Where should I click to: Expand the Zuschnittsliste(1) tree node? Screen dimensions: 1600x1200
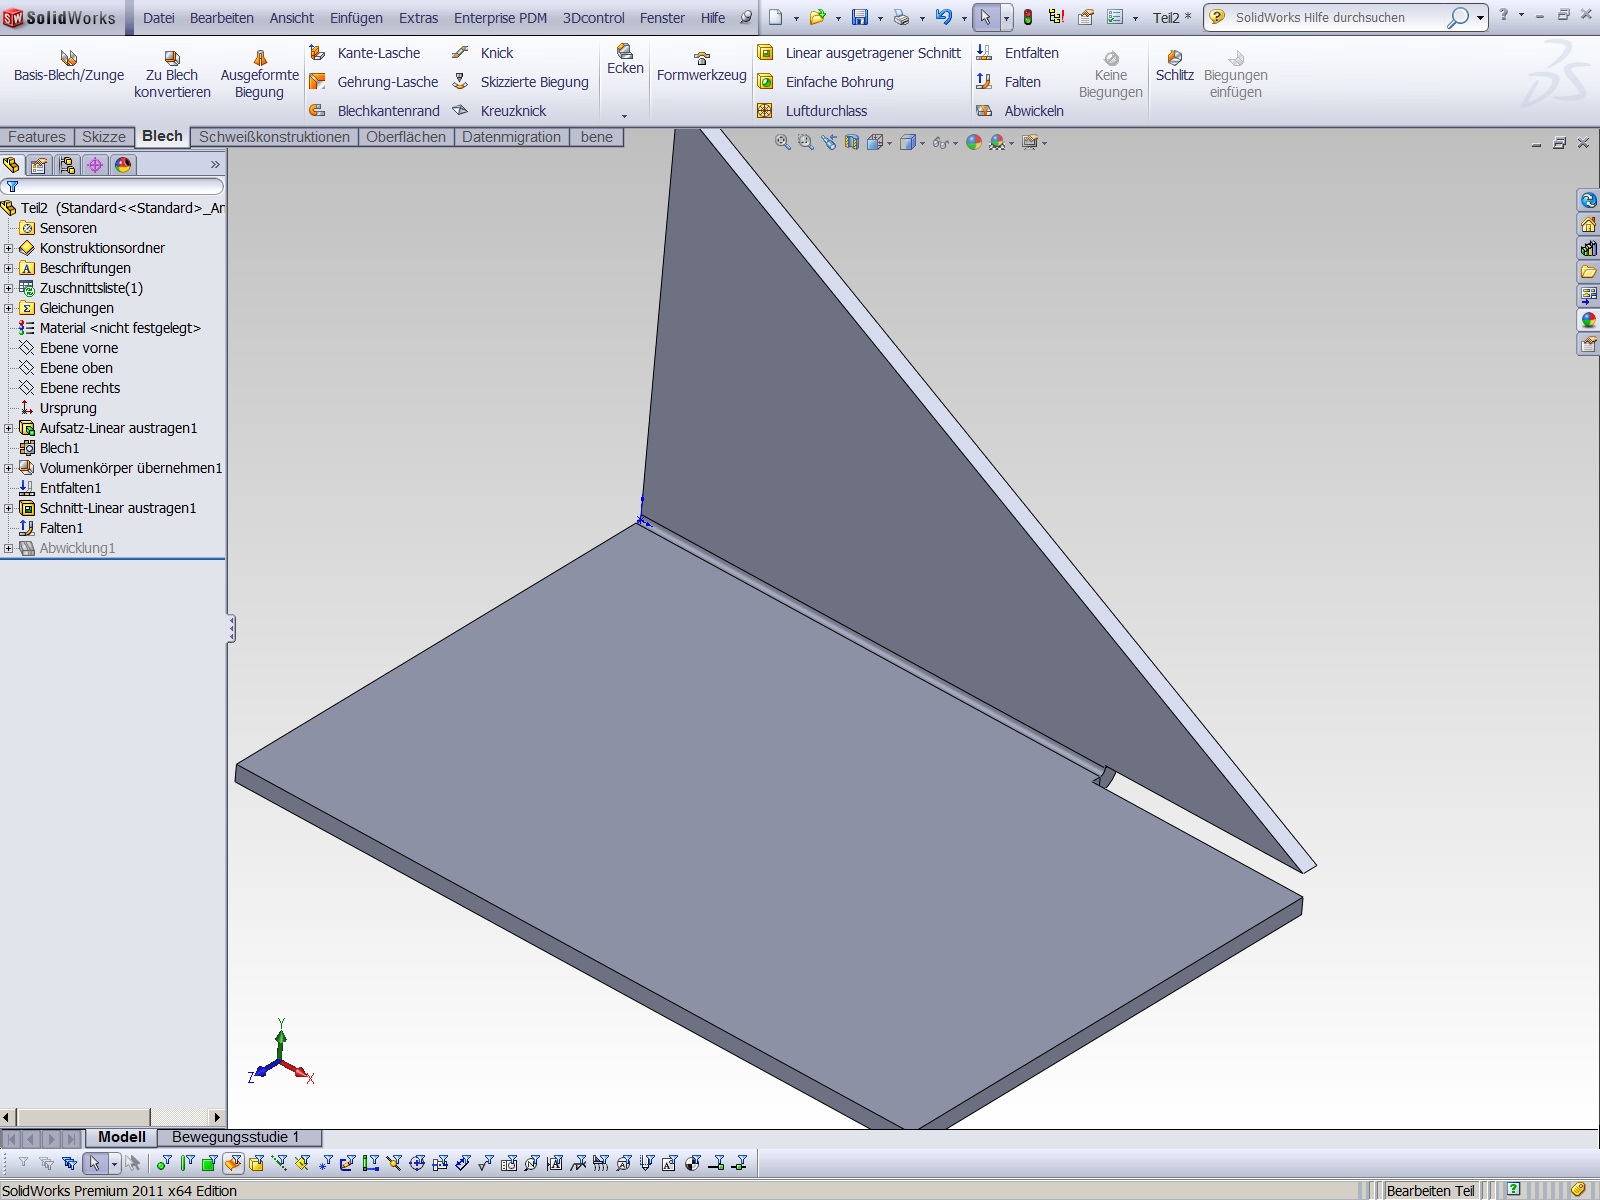(9, 288)
